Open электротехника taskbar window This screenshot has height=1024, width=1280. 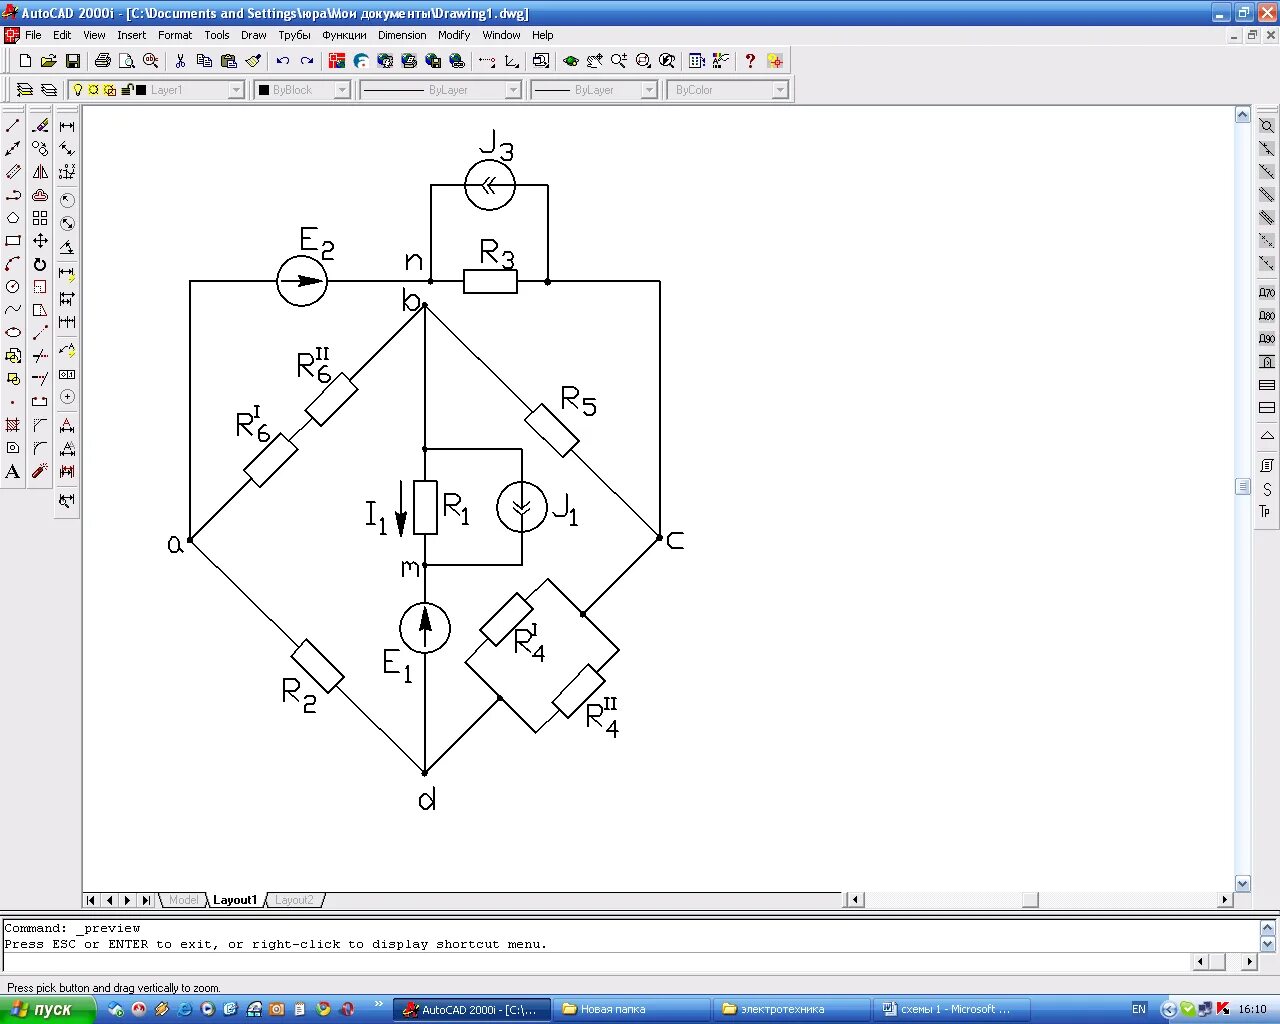pos(791,1009)
